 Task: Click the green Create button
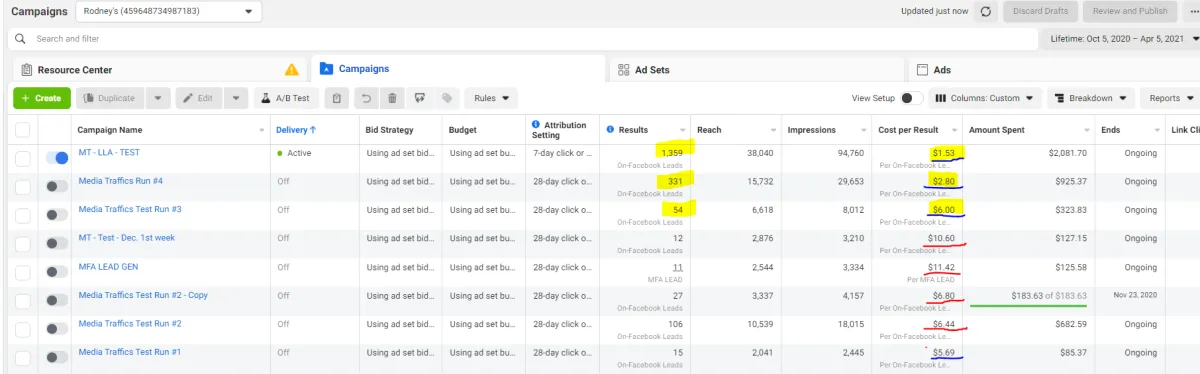coord(42,98)
